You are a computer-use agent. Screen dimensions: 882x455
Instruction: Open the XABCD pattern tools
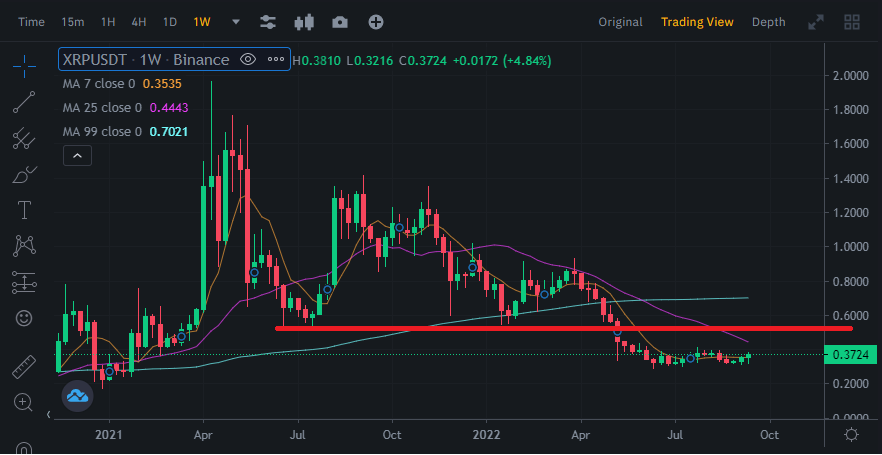(24, 245)
